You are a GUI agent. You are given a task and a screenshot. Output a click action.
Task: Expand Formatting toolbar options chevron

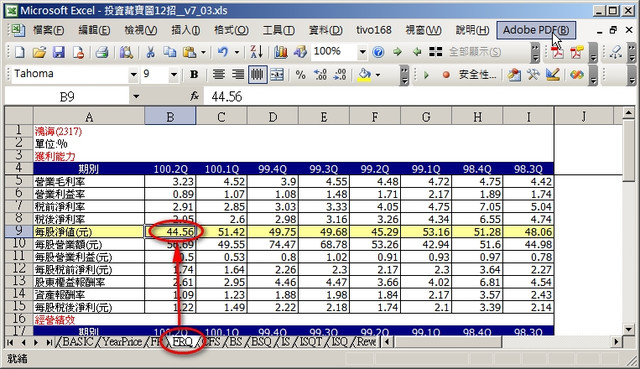click(x=404, y=75)
